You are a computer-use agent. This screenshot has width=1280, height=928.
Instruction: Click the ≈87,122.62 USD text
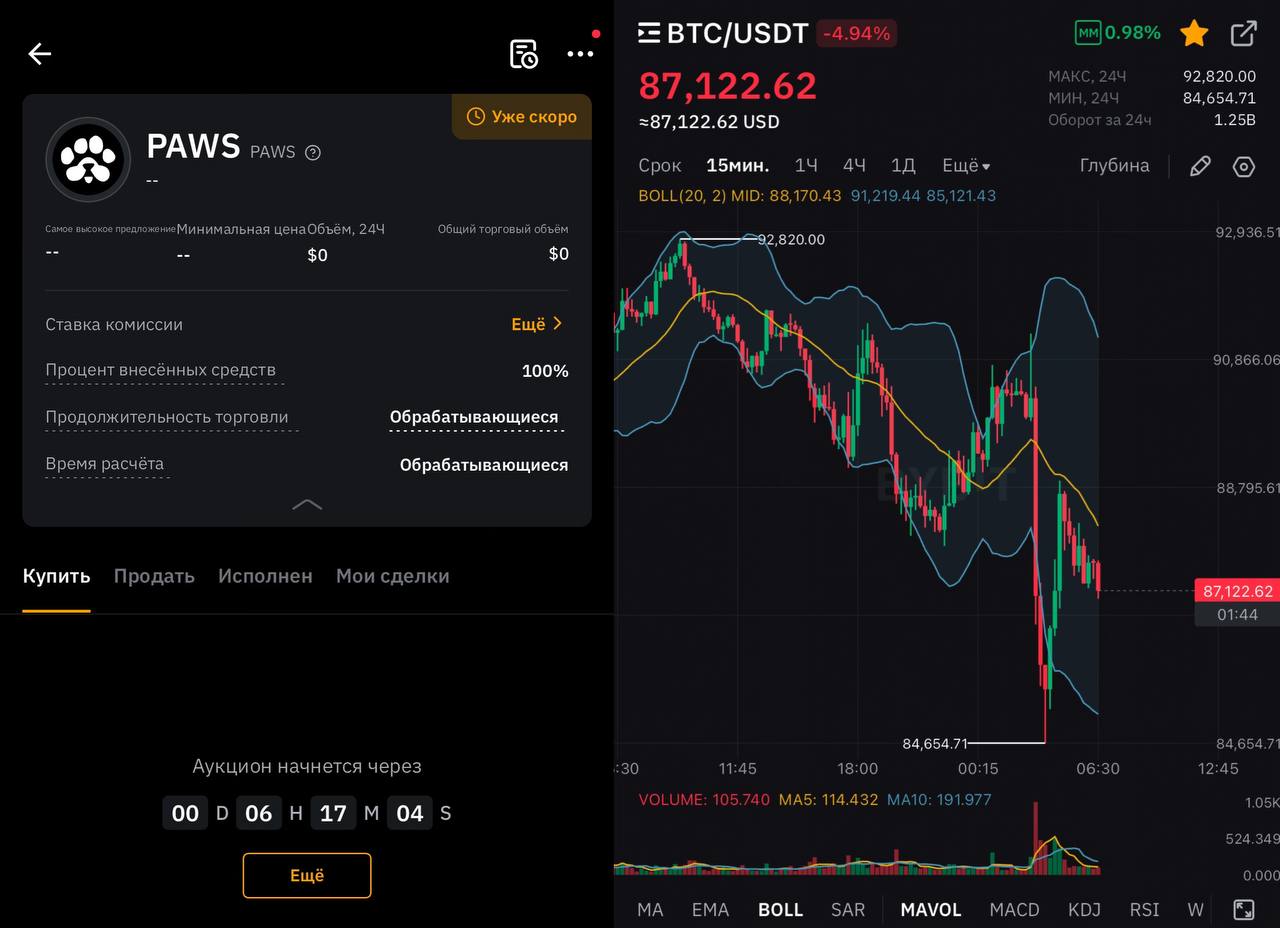point(709,122)
